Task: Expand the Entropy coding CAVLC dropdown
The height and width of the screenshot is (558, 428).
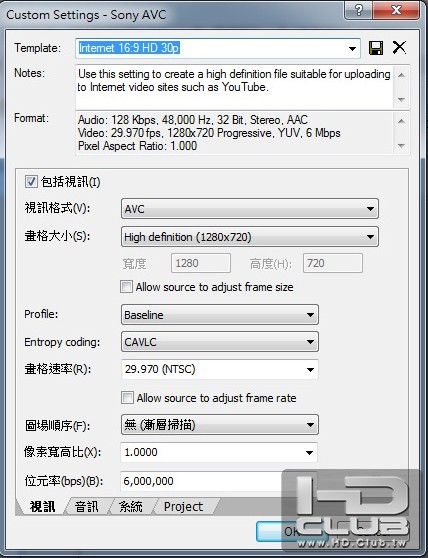Action: [220, 342]
